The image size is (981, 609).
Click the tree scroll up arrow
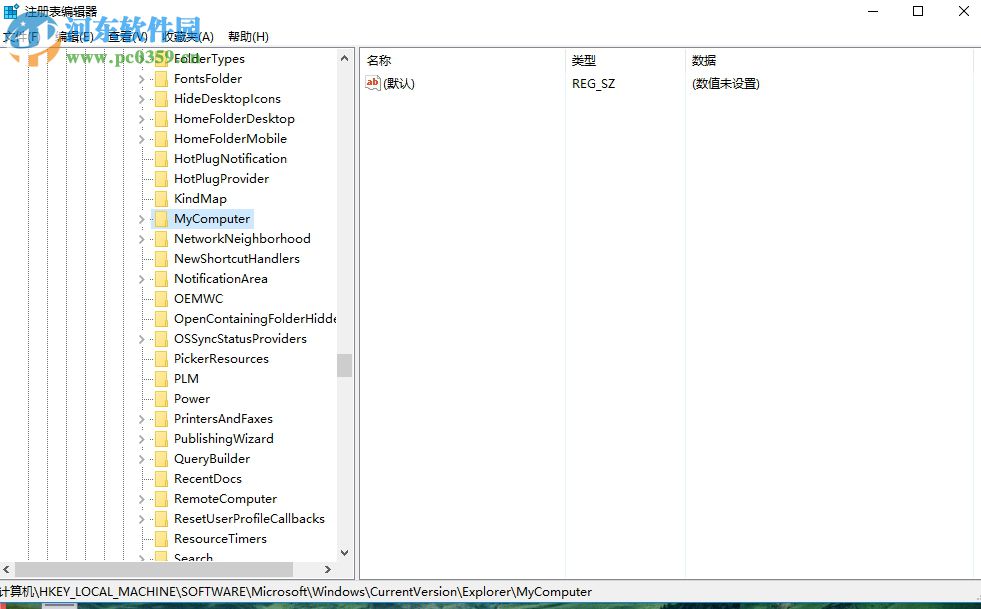pos(344,58)
